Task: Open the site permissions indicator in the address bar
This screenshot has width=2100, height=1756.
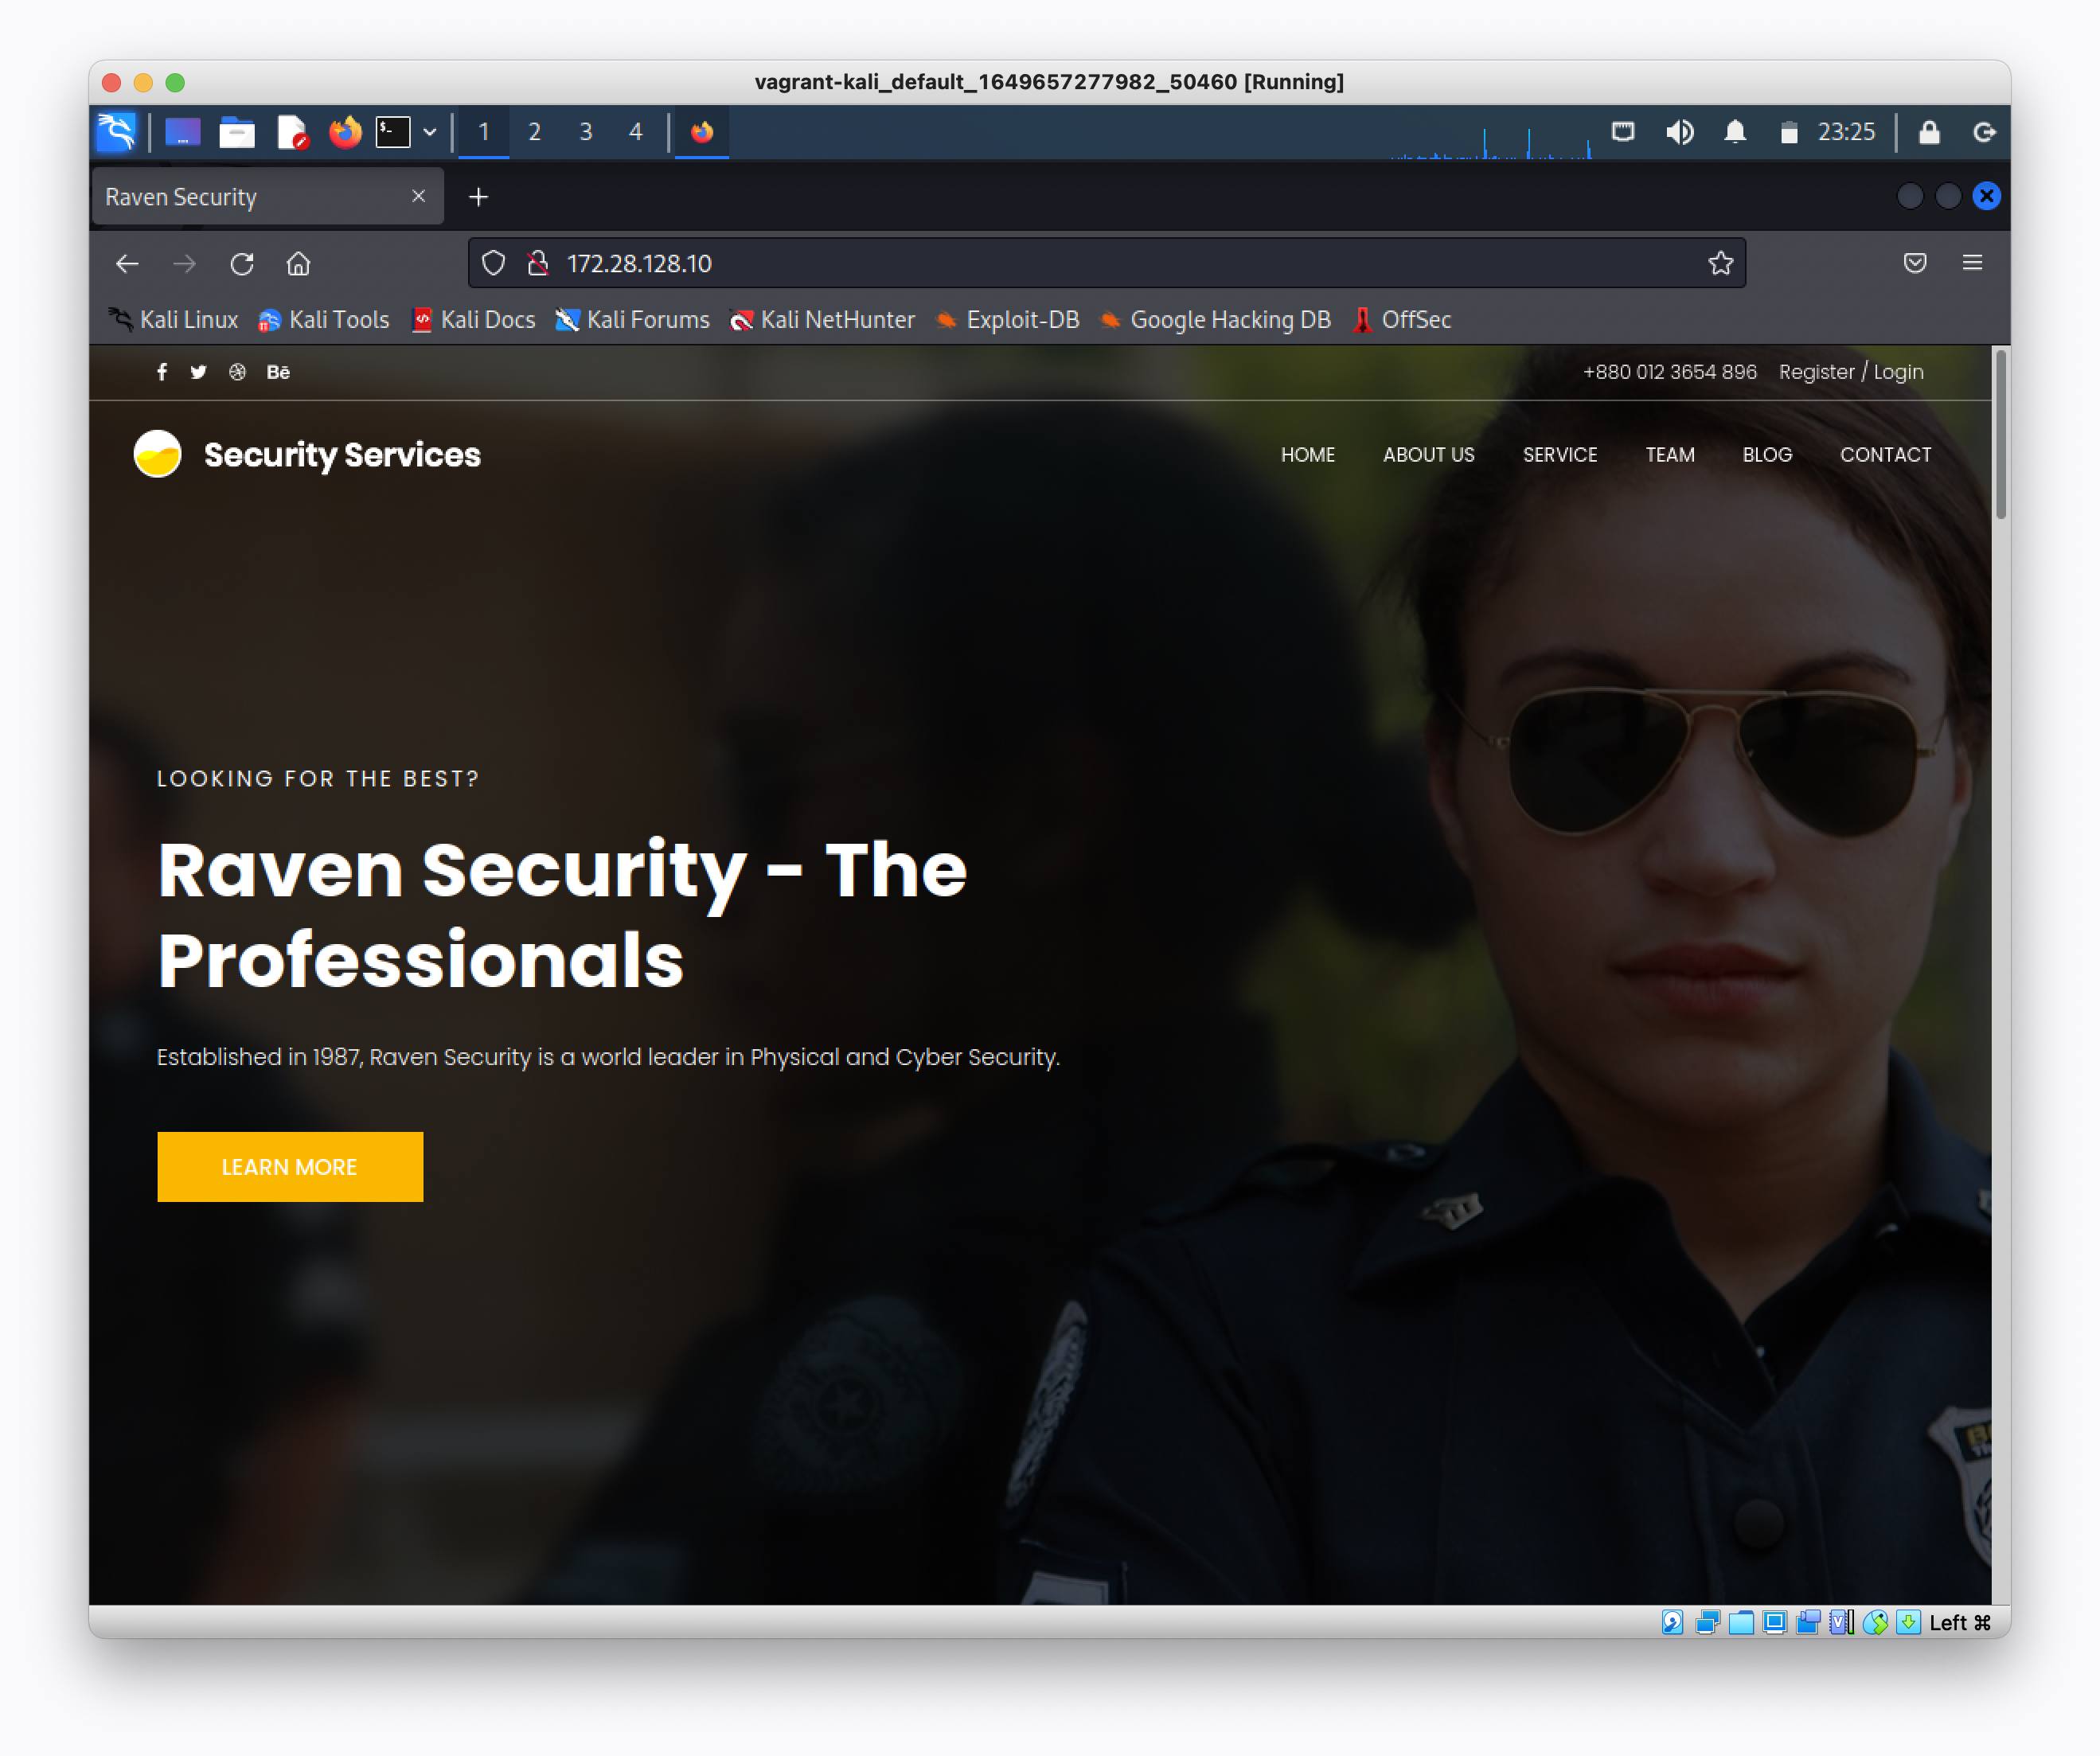Action: coord(537,263)
